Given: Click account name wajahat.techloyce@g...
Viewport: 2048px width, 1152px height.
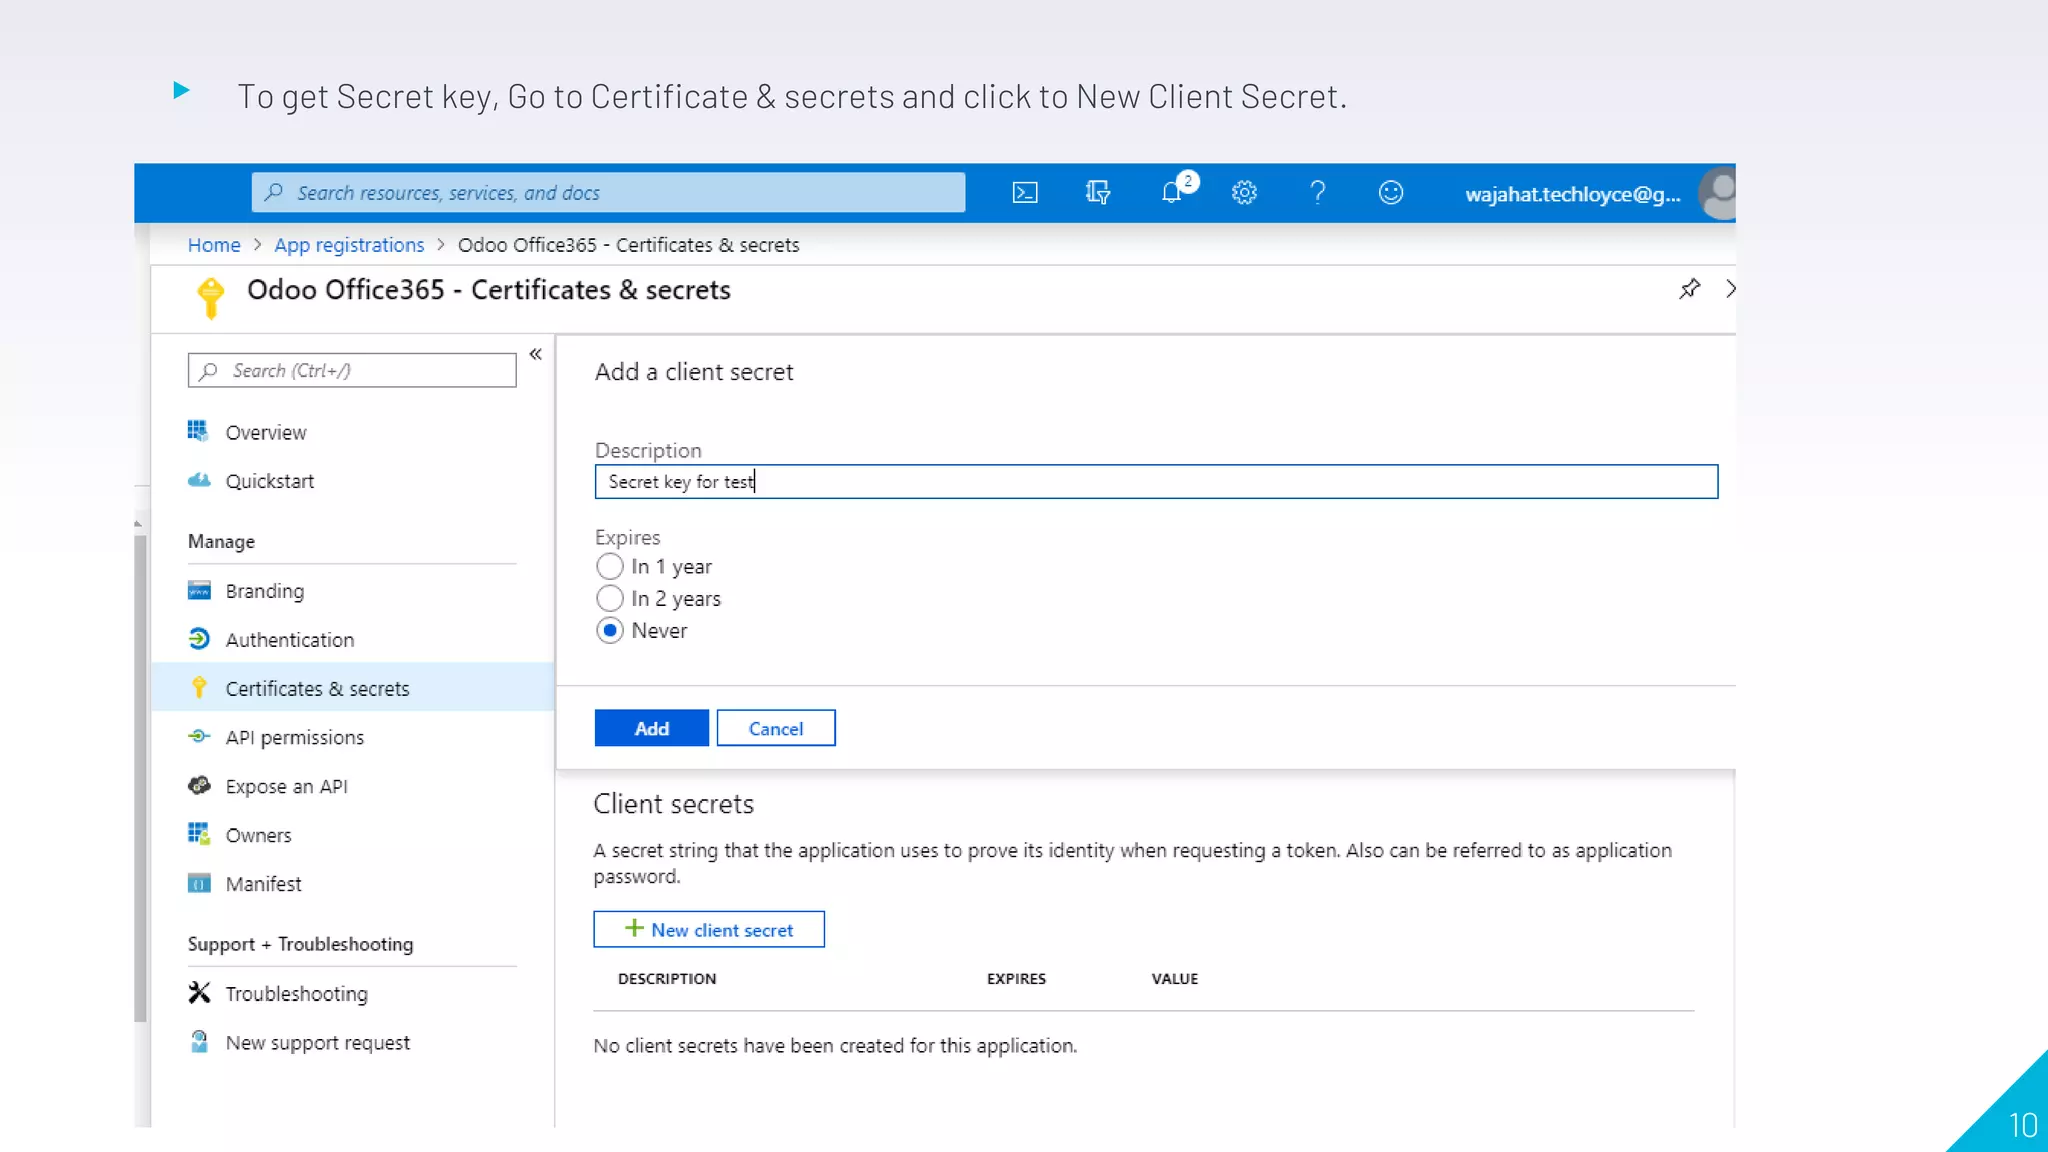Looking at the screenshot, I should tap(1573, 194).
